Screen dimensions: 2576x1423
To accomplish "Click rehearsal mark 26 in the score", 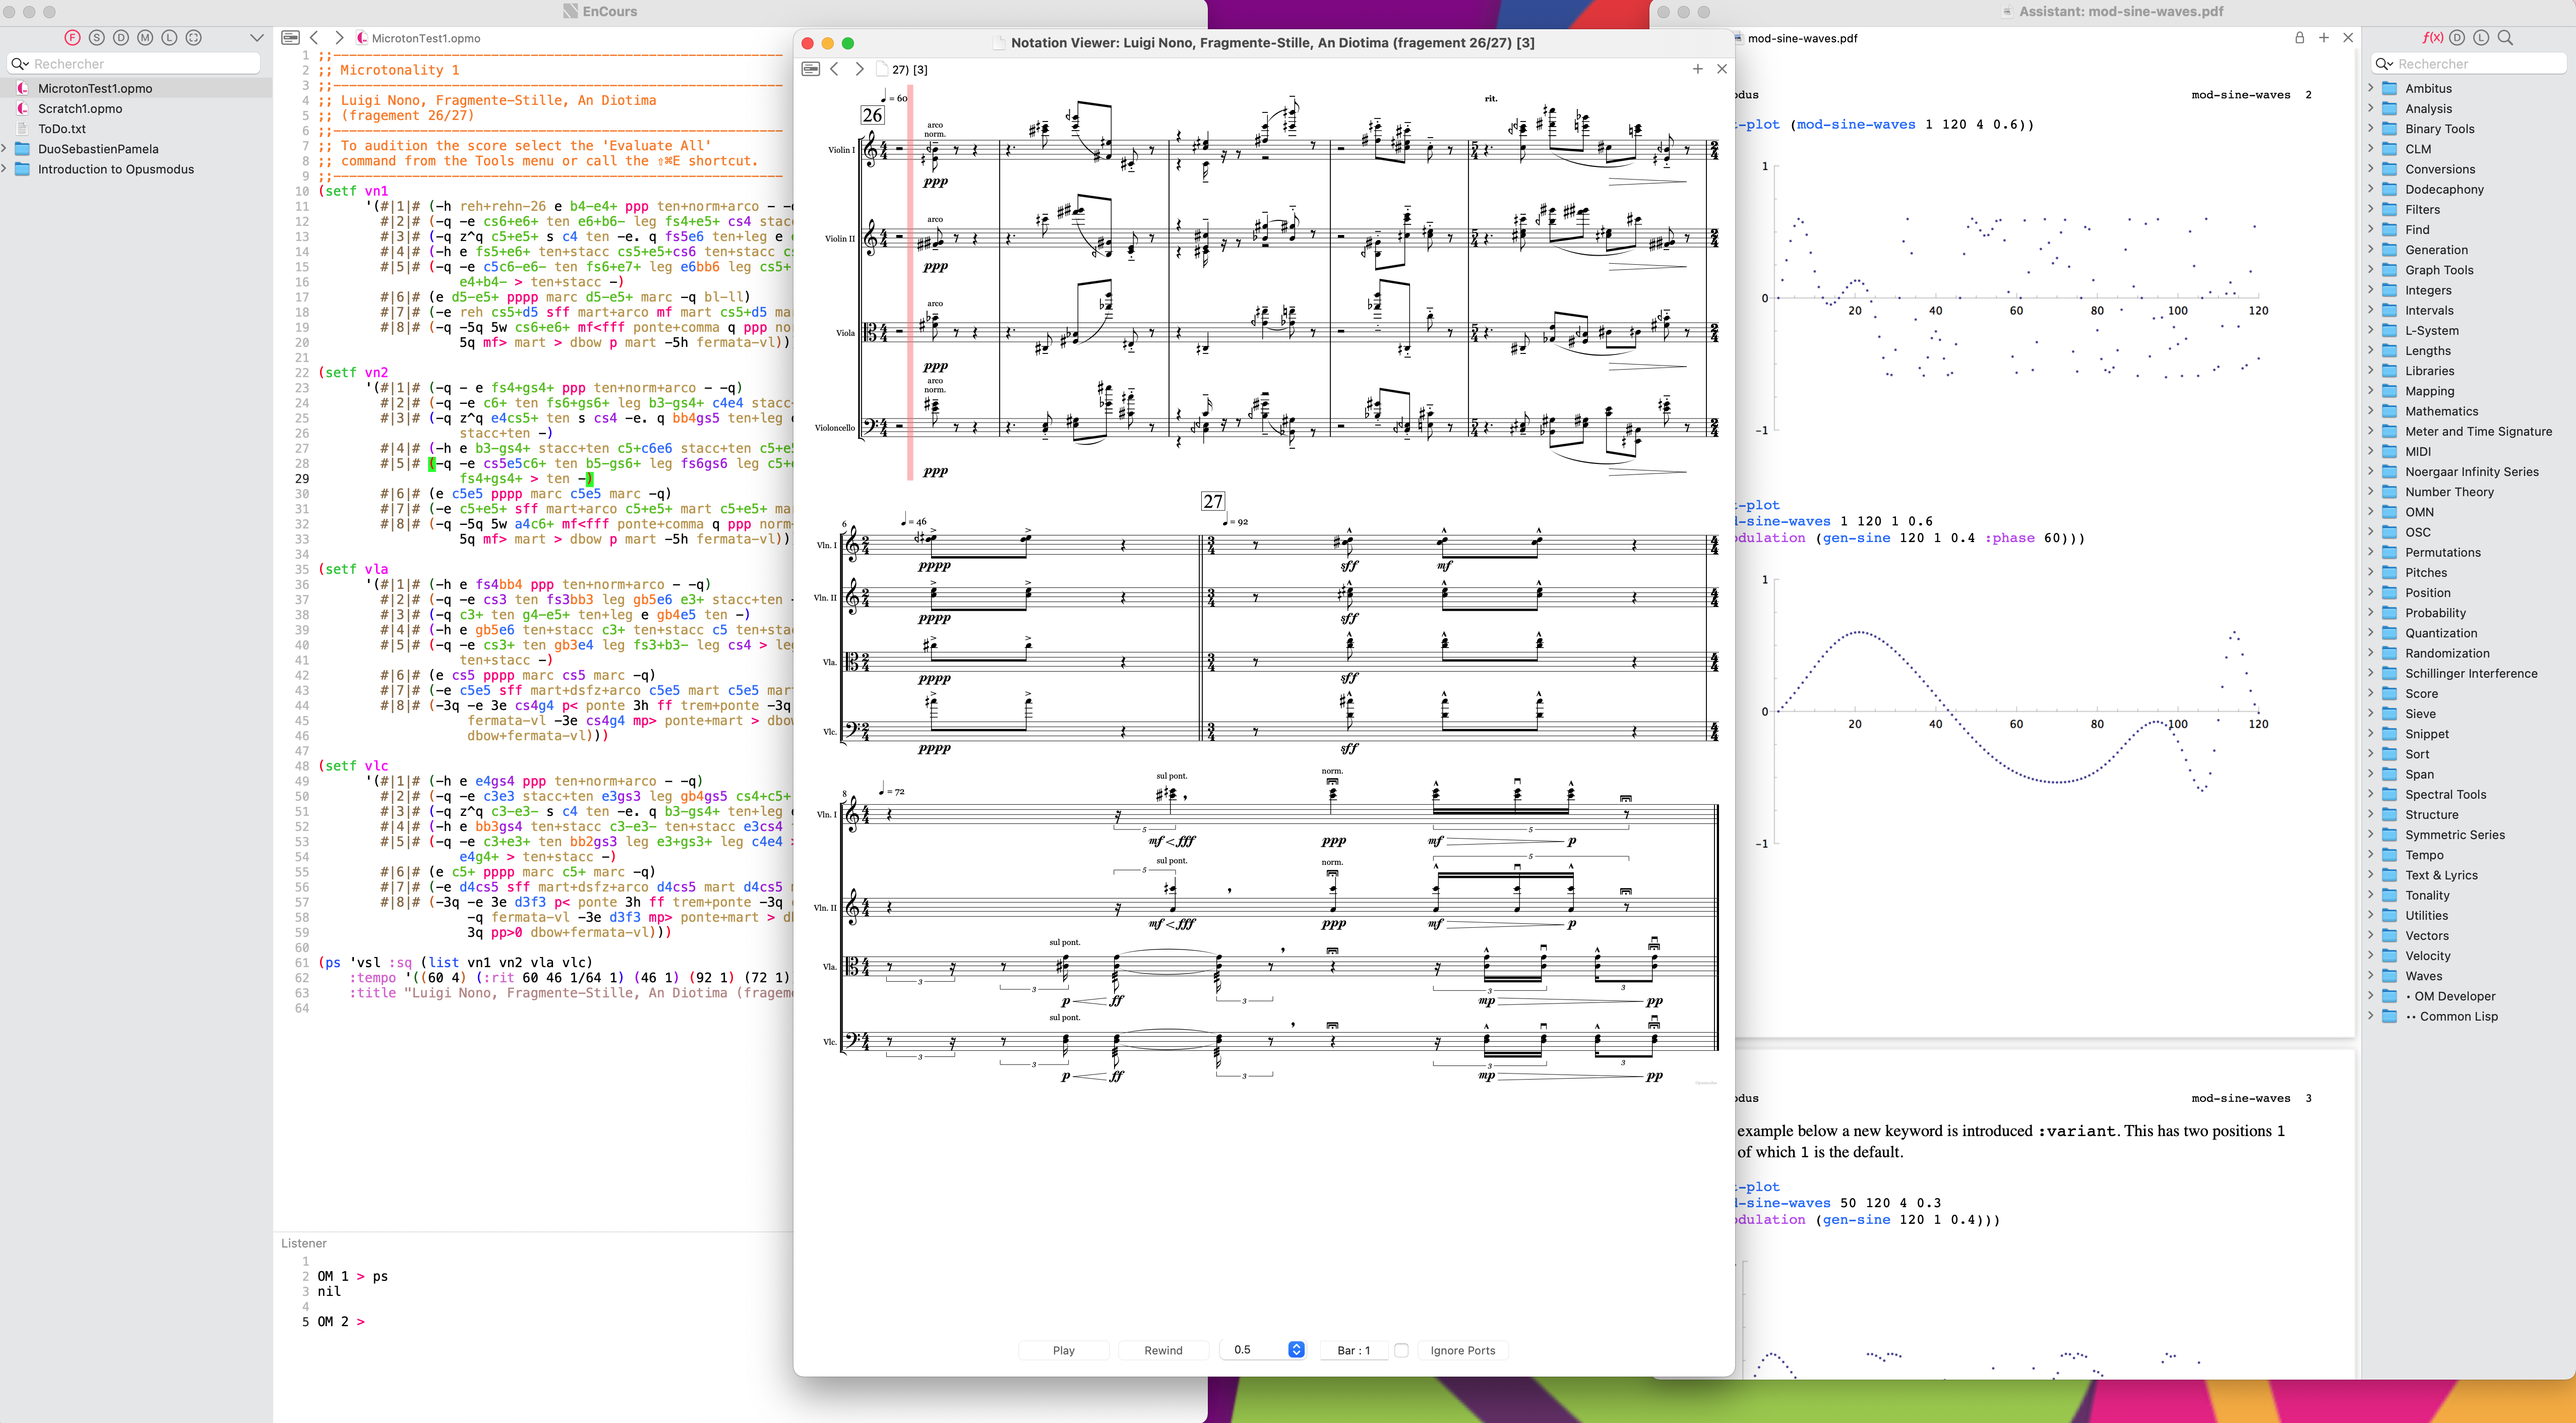I will [872, 115].
